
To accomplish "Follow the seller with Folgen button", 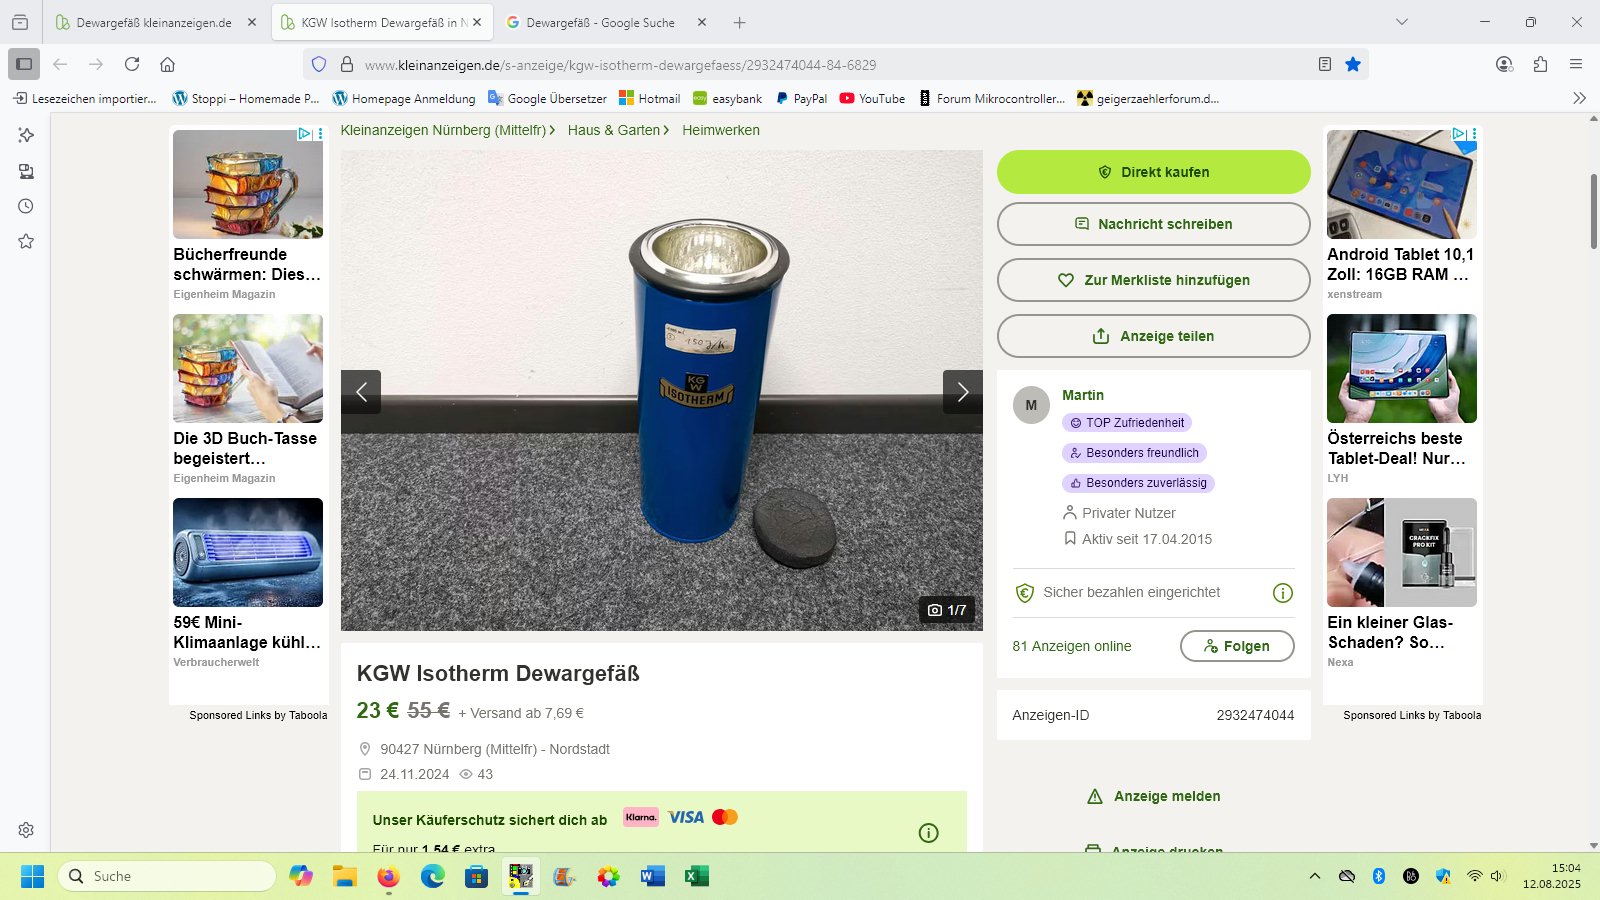I will [1237, 646].
